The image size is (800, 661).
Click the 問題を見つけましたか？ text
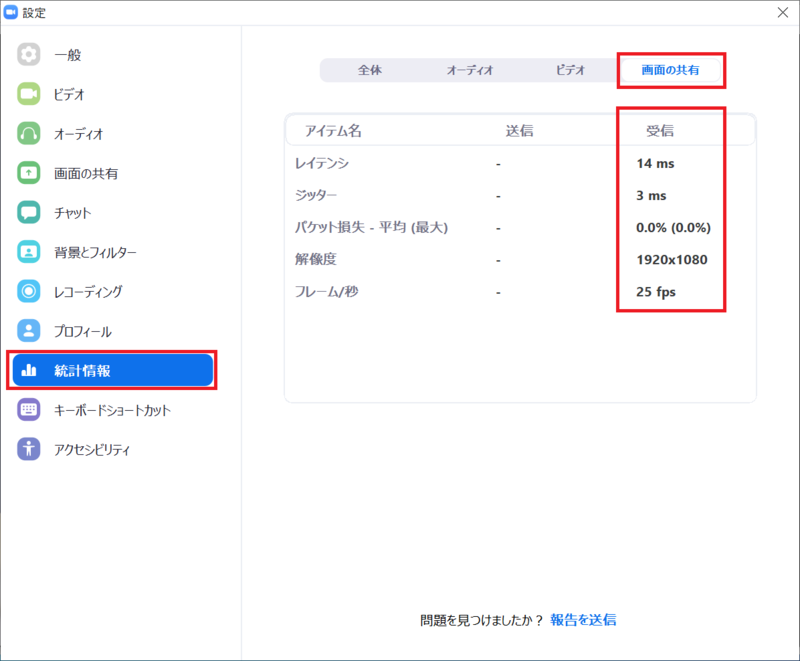click(x=482, y=620)
